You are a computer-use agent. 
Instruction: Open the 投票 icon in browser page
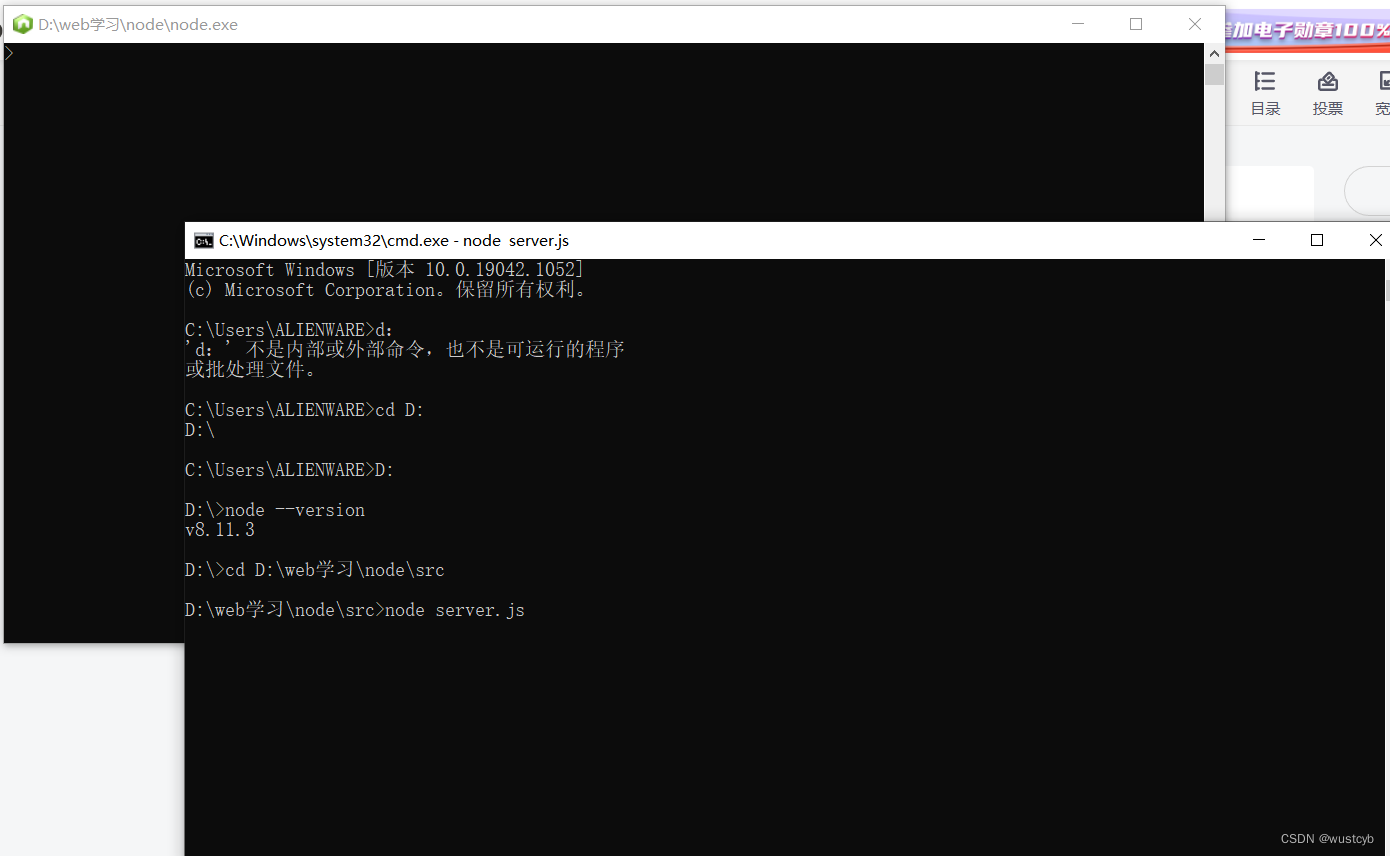[1327, 94]
